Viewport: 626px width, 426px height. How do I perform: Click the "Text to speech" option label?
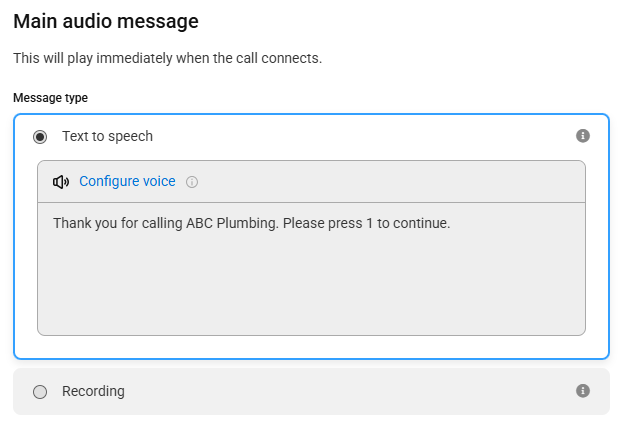[107, 137]
